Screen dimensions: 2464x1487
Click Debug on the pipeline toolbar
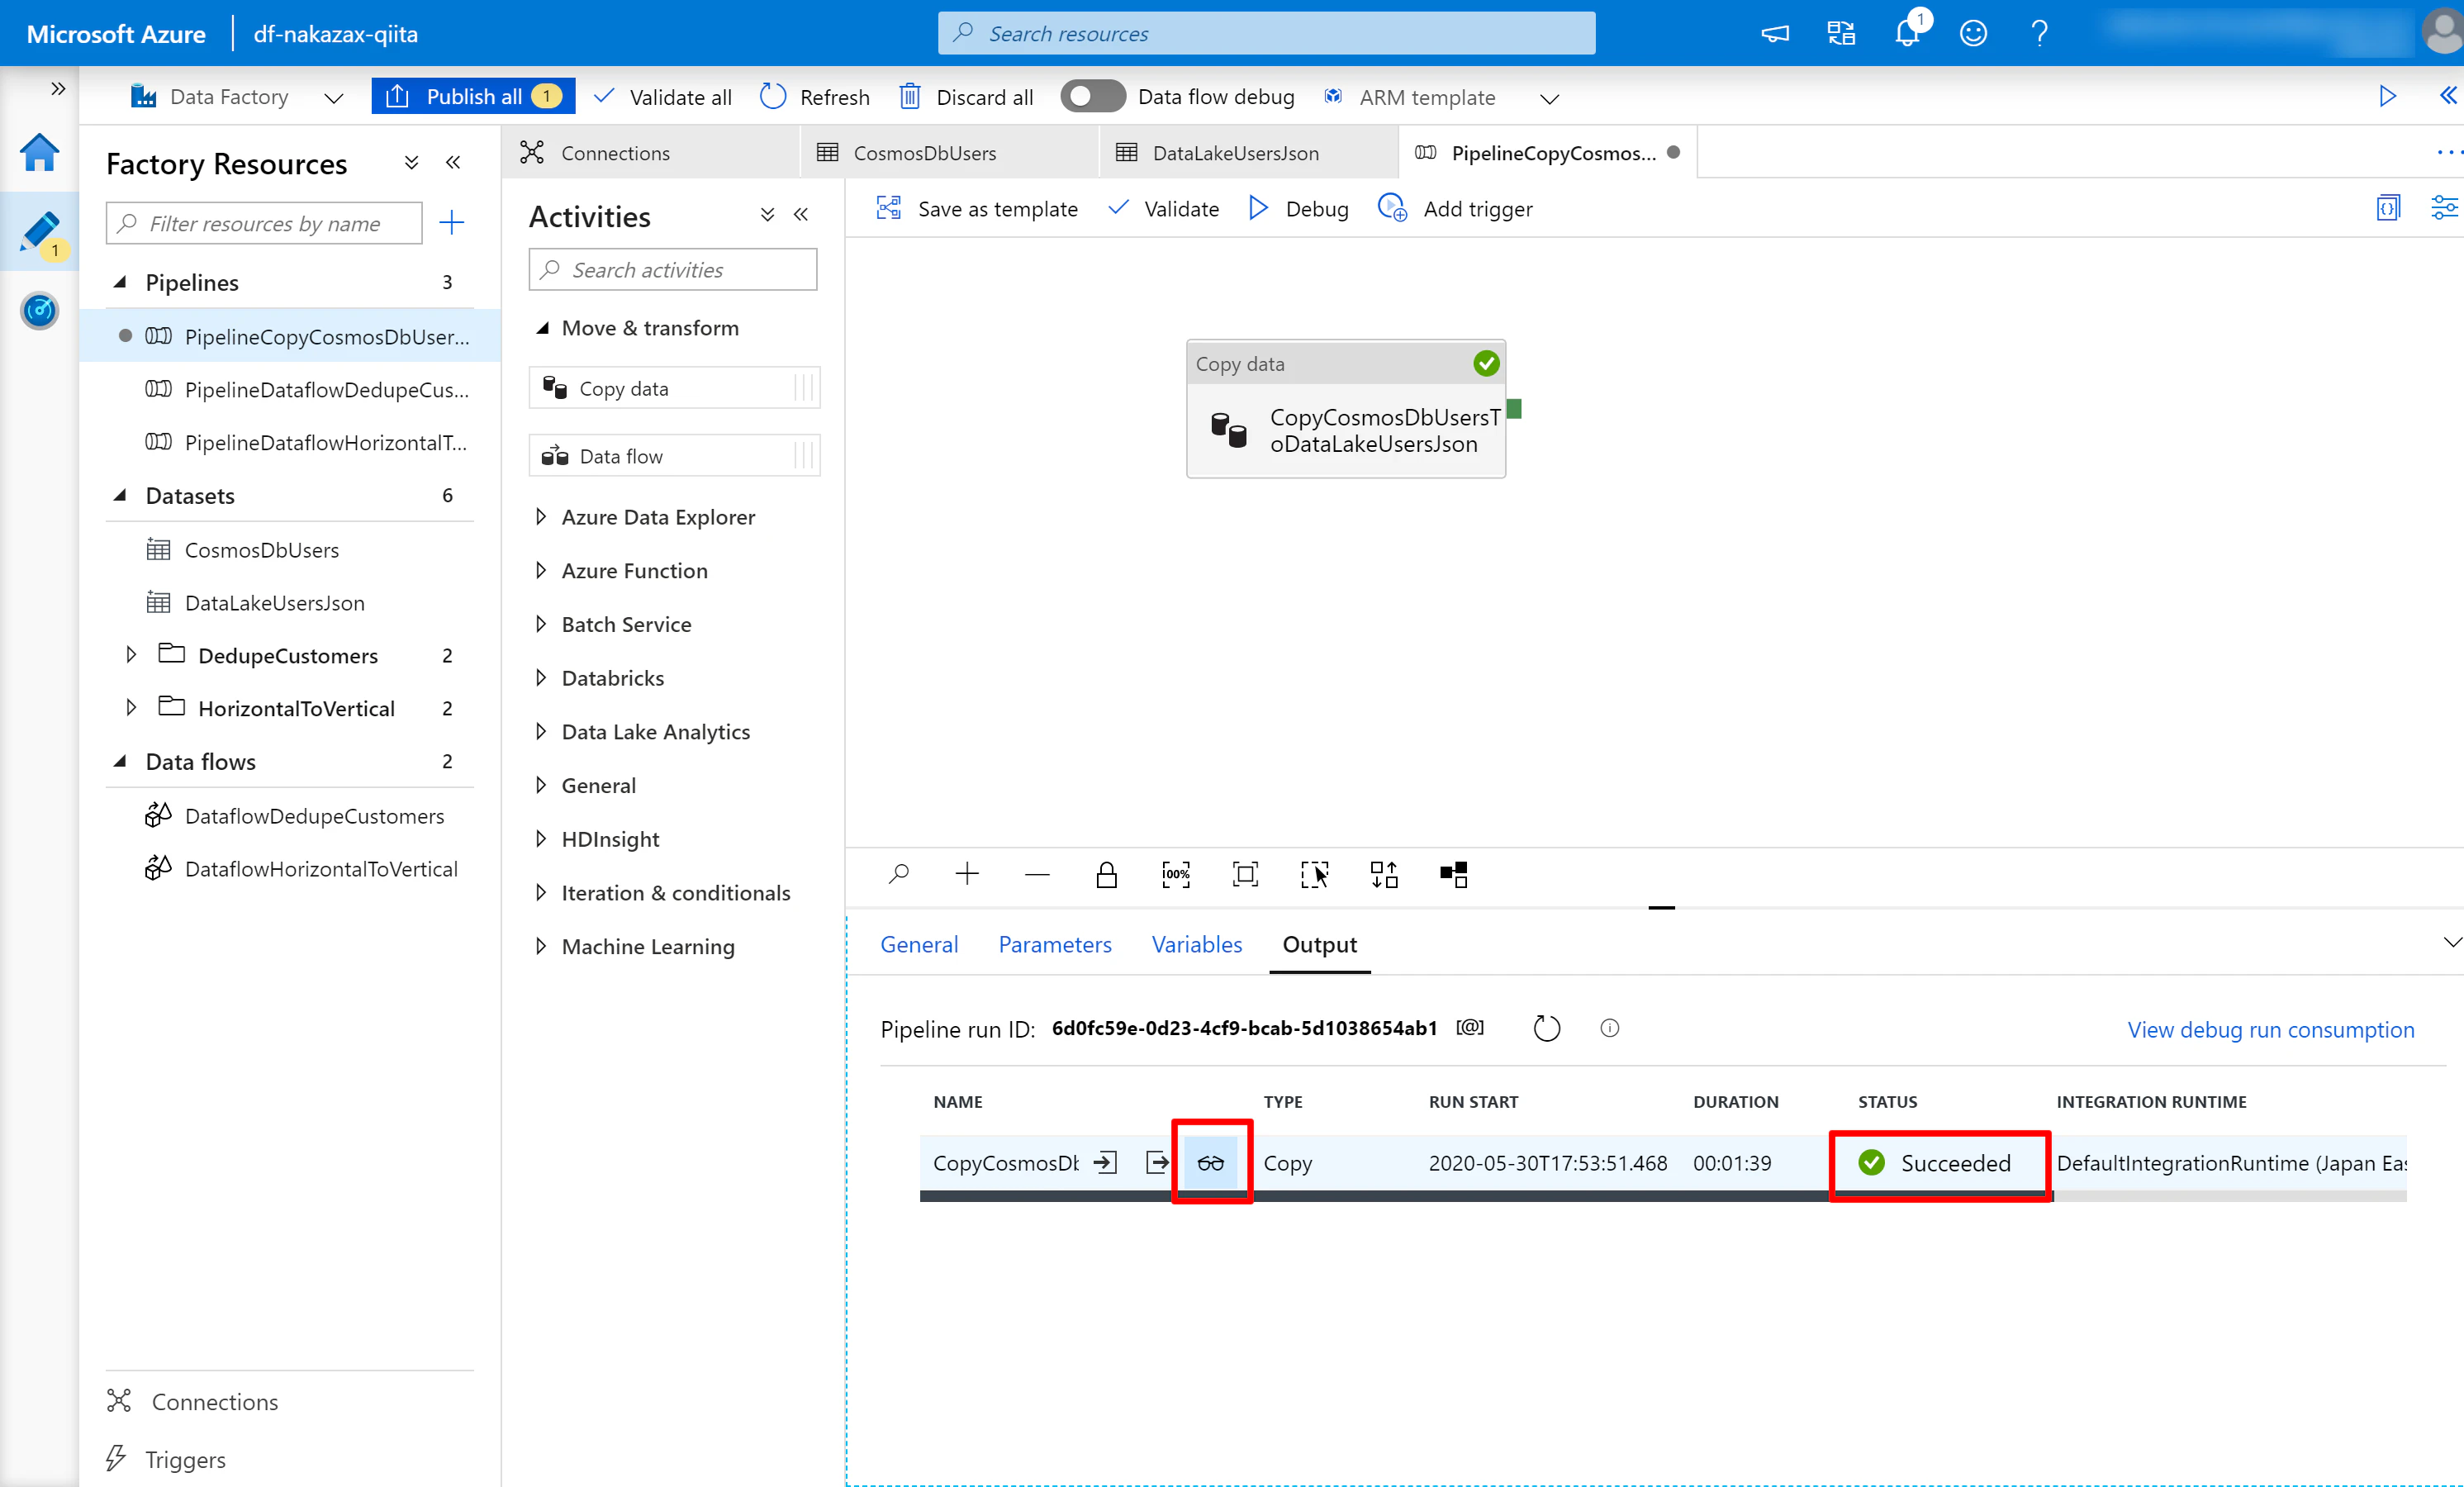tap(1299, 209)
